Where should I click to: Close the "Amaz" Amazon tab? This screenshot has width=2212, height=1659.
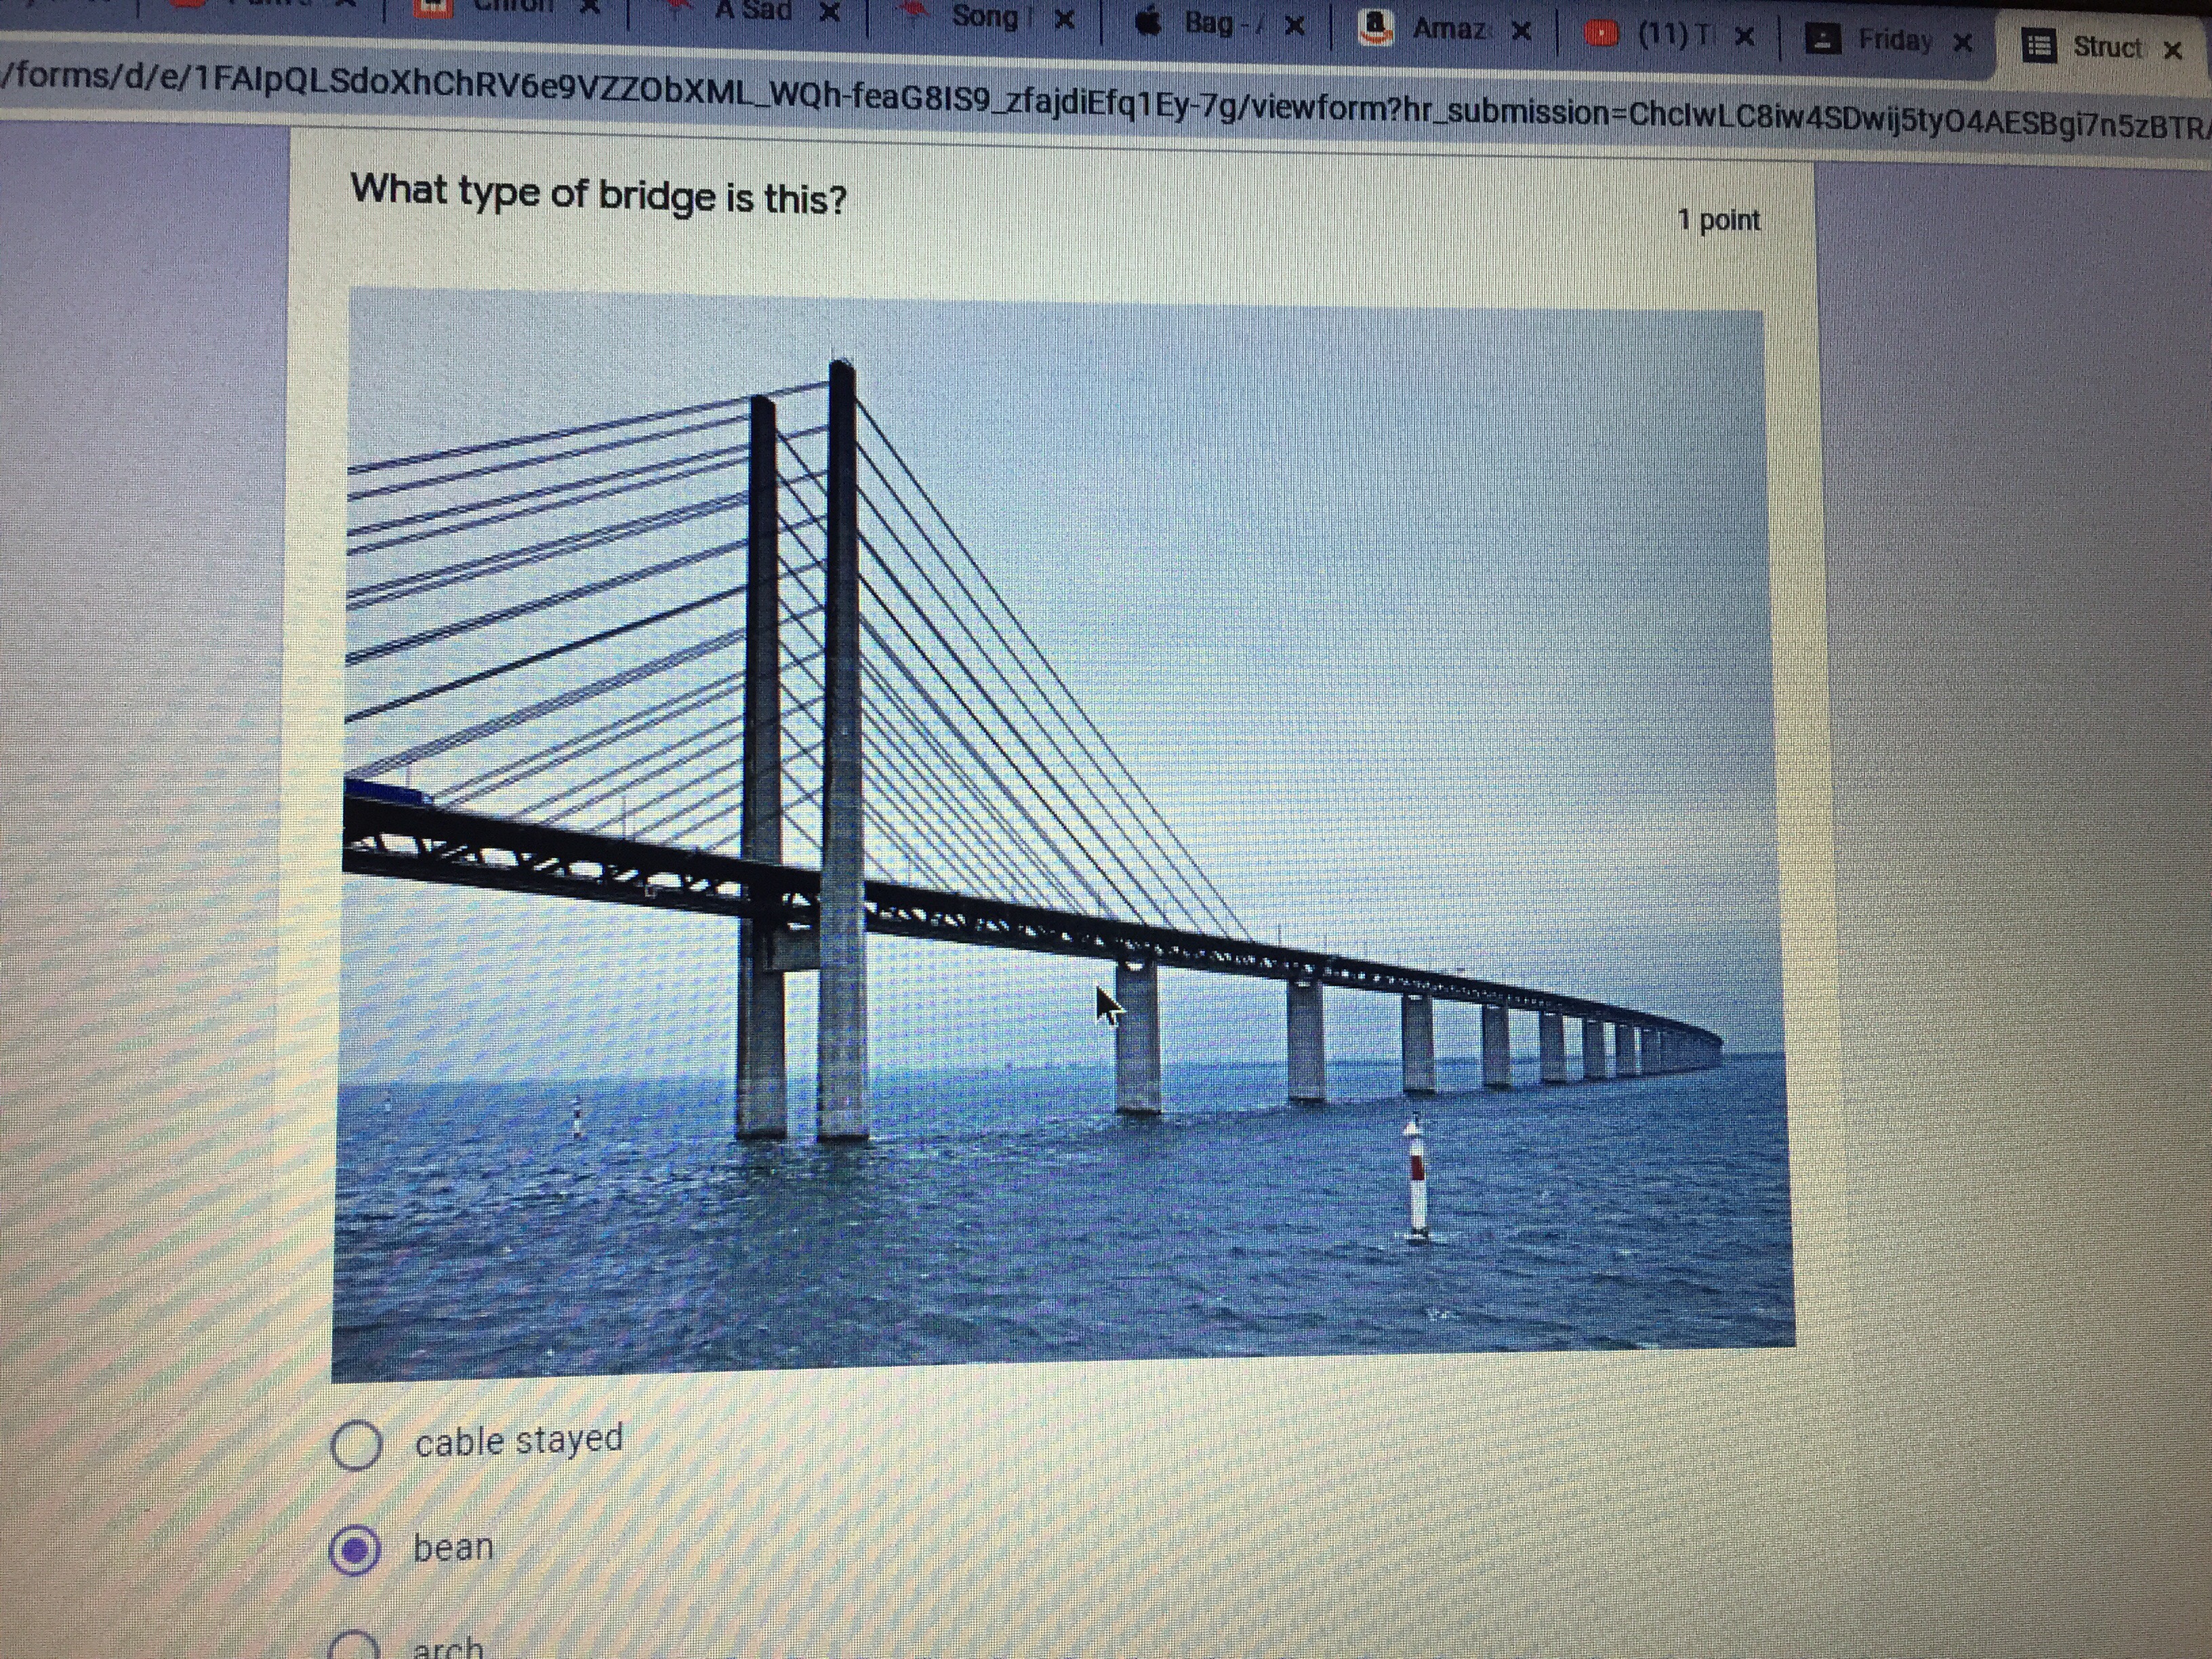click(1521, 32)
